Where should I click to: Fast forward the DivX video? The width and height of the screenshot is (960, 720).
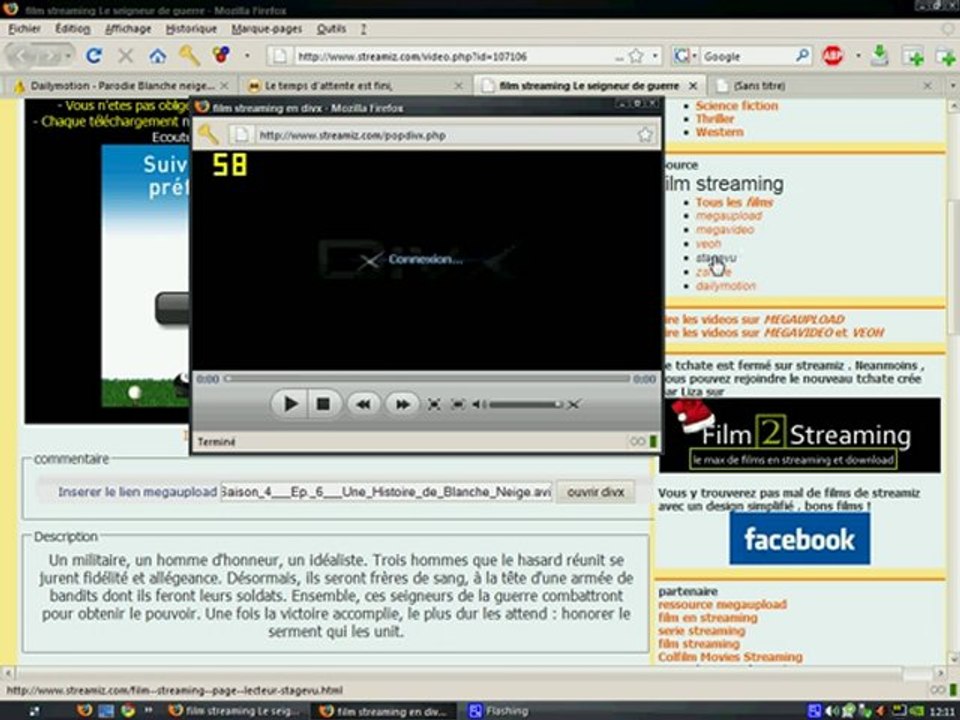coord(402,404)
